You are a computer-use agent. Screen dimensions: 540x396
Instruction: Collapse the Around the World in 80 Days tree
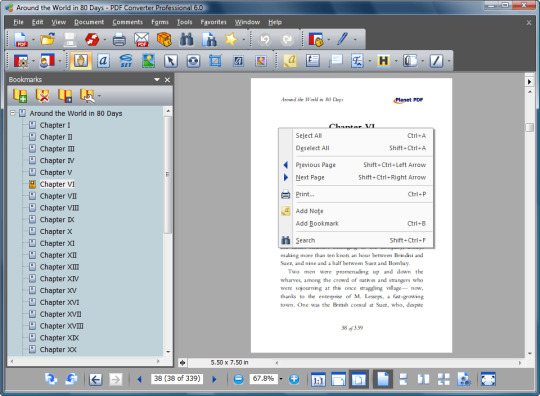pyautogui.click(x=12, y=113)
